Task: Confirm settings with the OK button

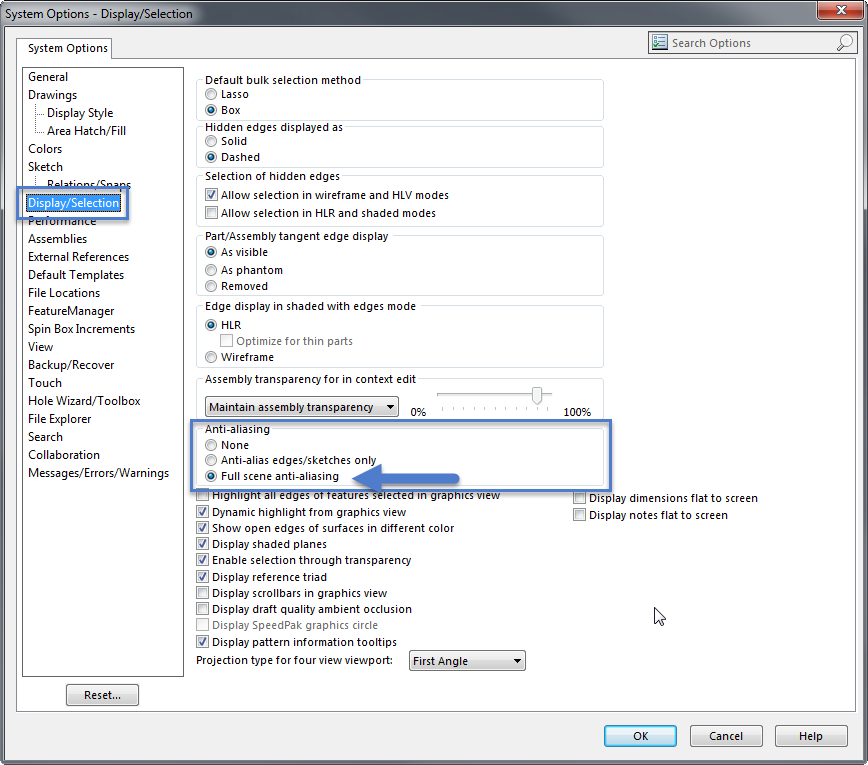Action: pos(639,735)
